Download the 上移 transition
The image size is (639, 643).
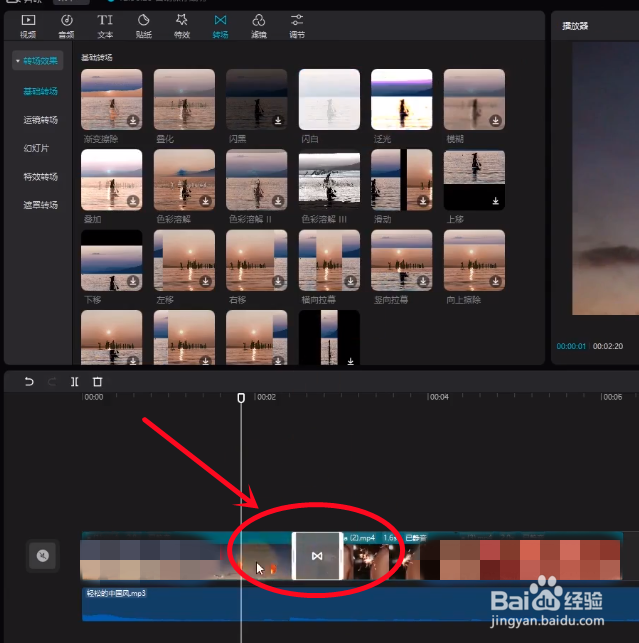tap(495, 201)
